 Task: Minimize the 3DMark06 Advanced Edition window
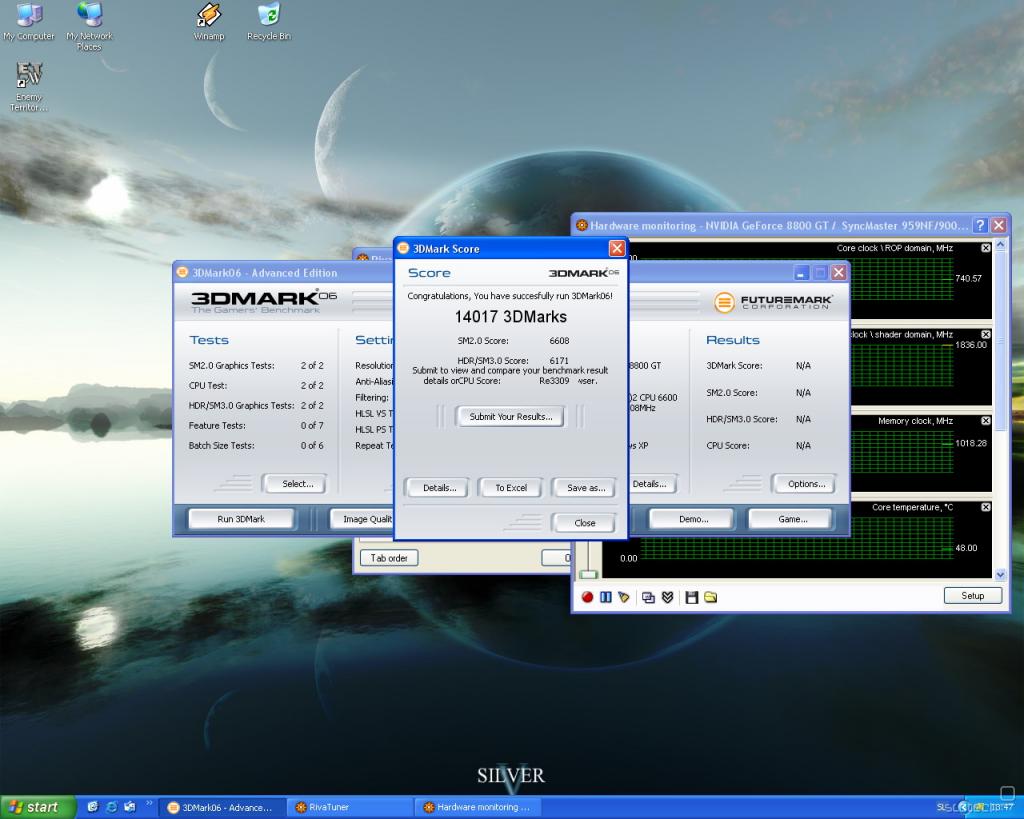801,272
